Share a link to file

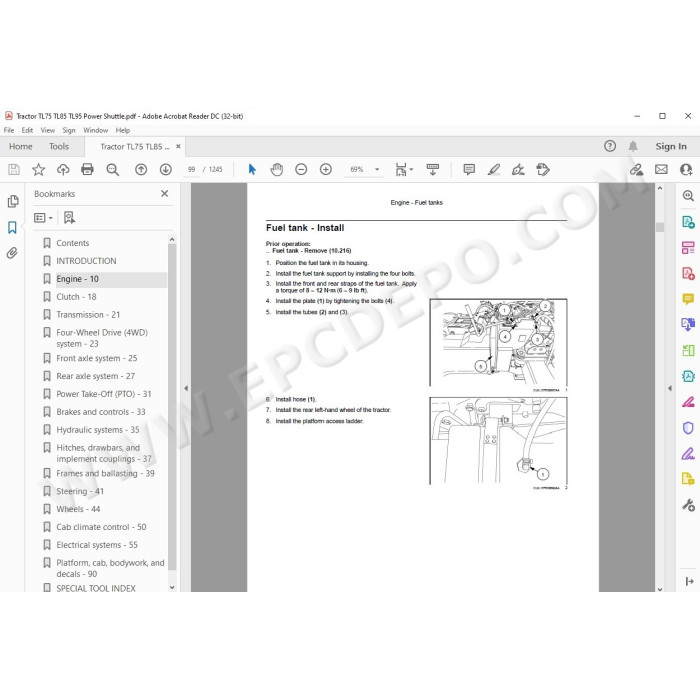636,170
